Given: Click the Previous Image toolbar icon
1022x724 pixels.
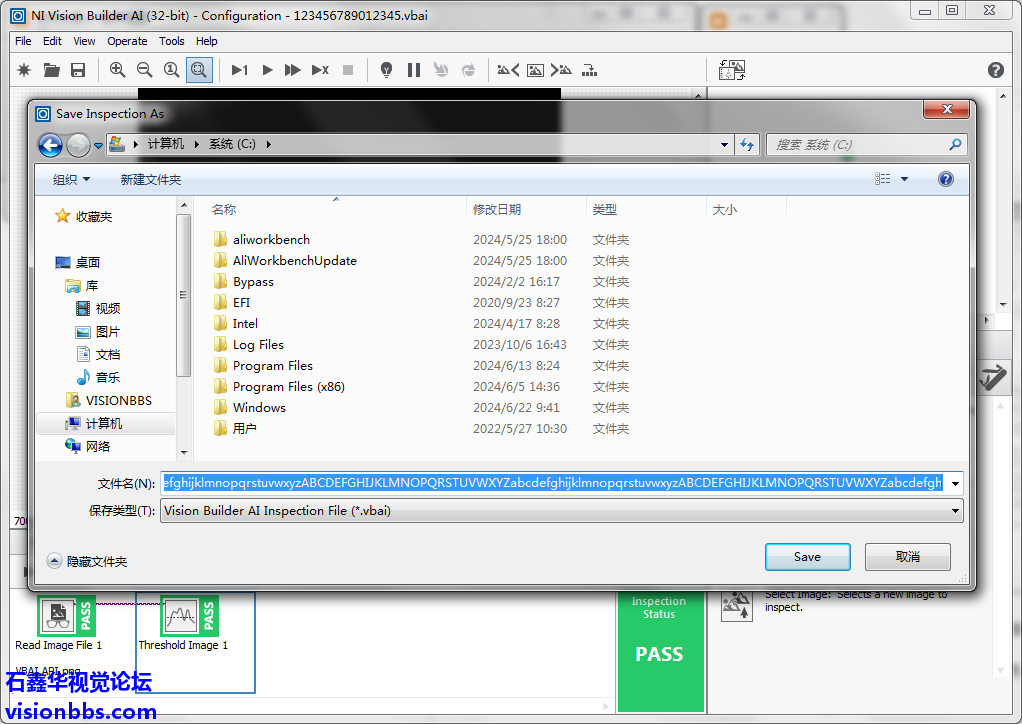Looking at the screenshot, I should pos(508,70).
